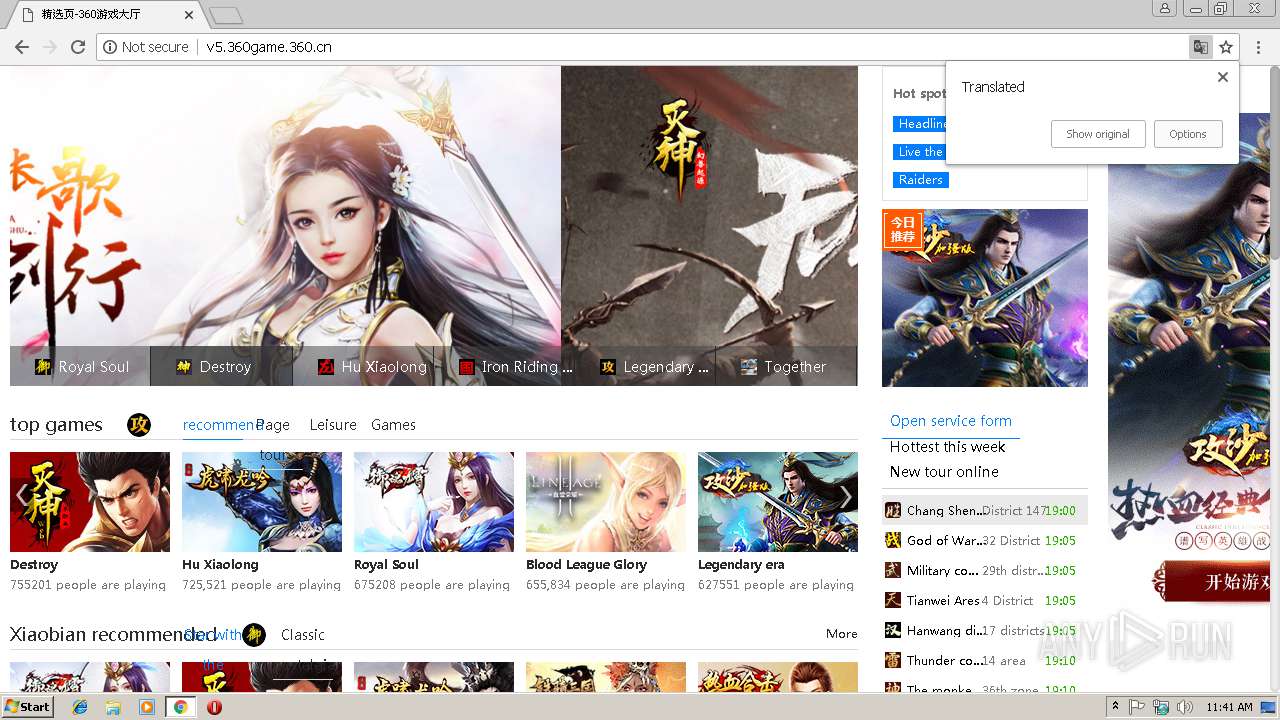Open Royal Soul game thumbnail
1280x720 pixels.
click(434, 502)
